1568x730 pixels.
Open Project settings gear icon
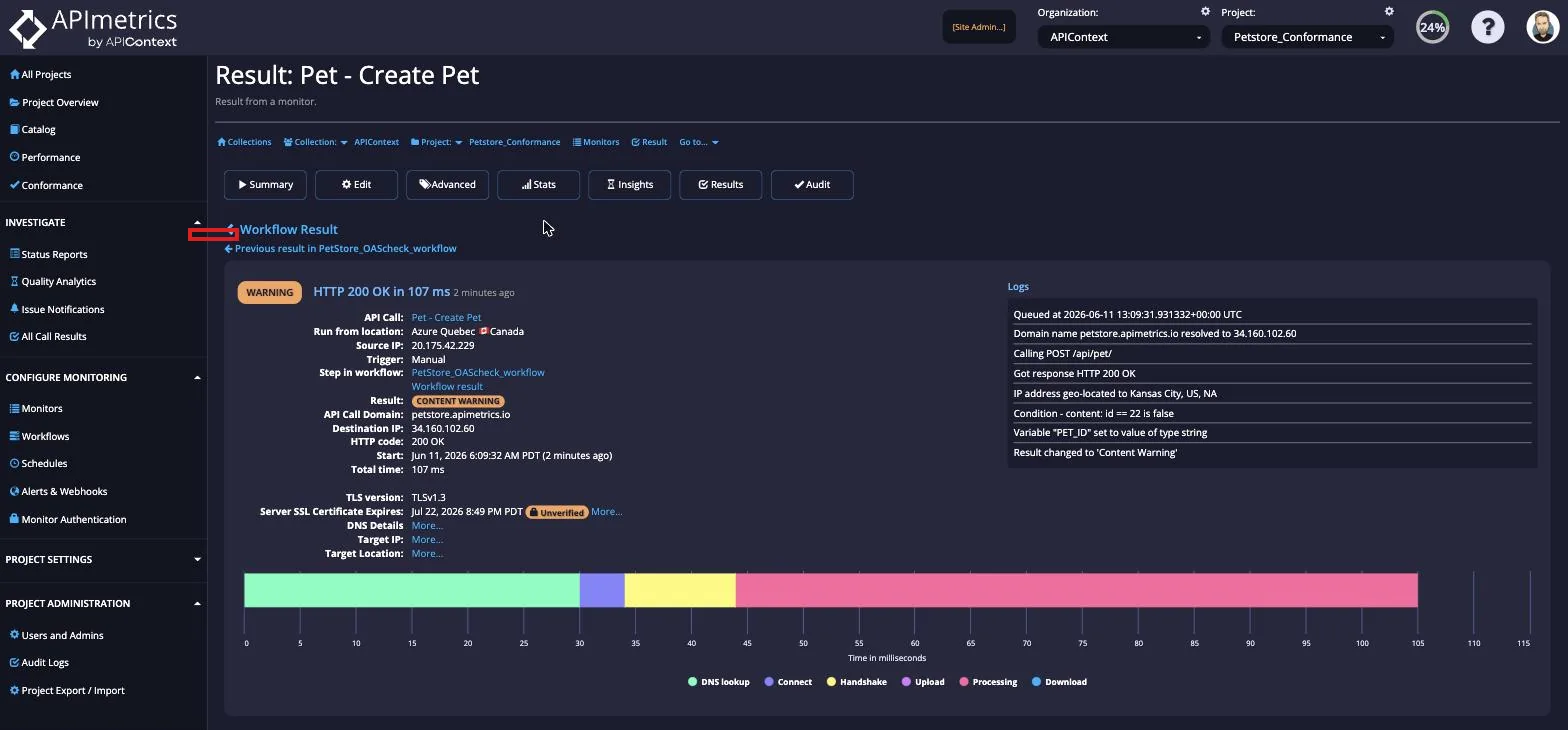[1389, 12]
